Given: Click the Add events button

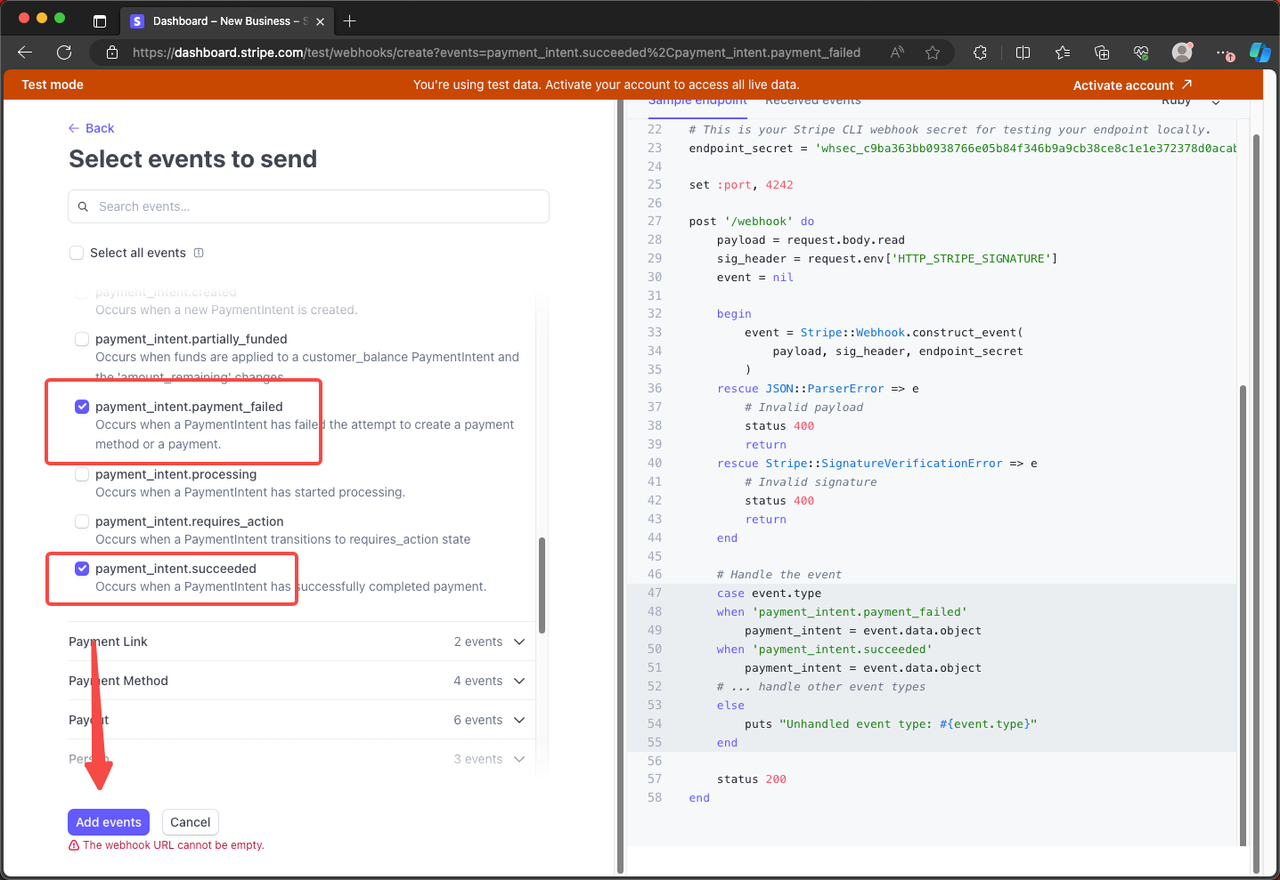Looking at the screenshot, I should 109,822.
